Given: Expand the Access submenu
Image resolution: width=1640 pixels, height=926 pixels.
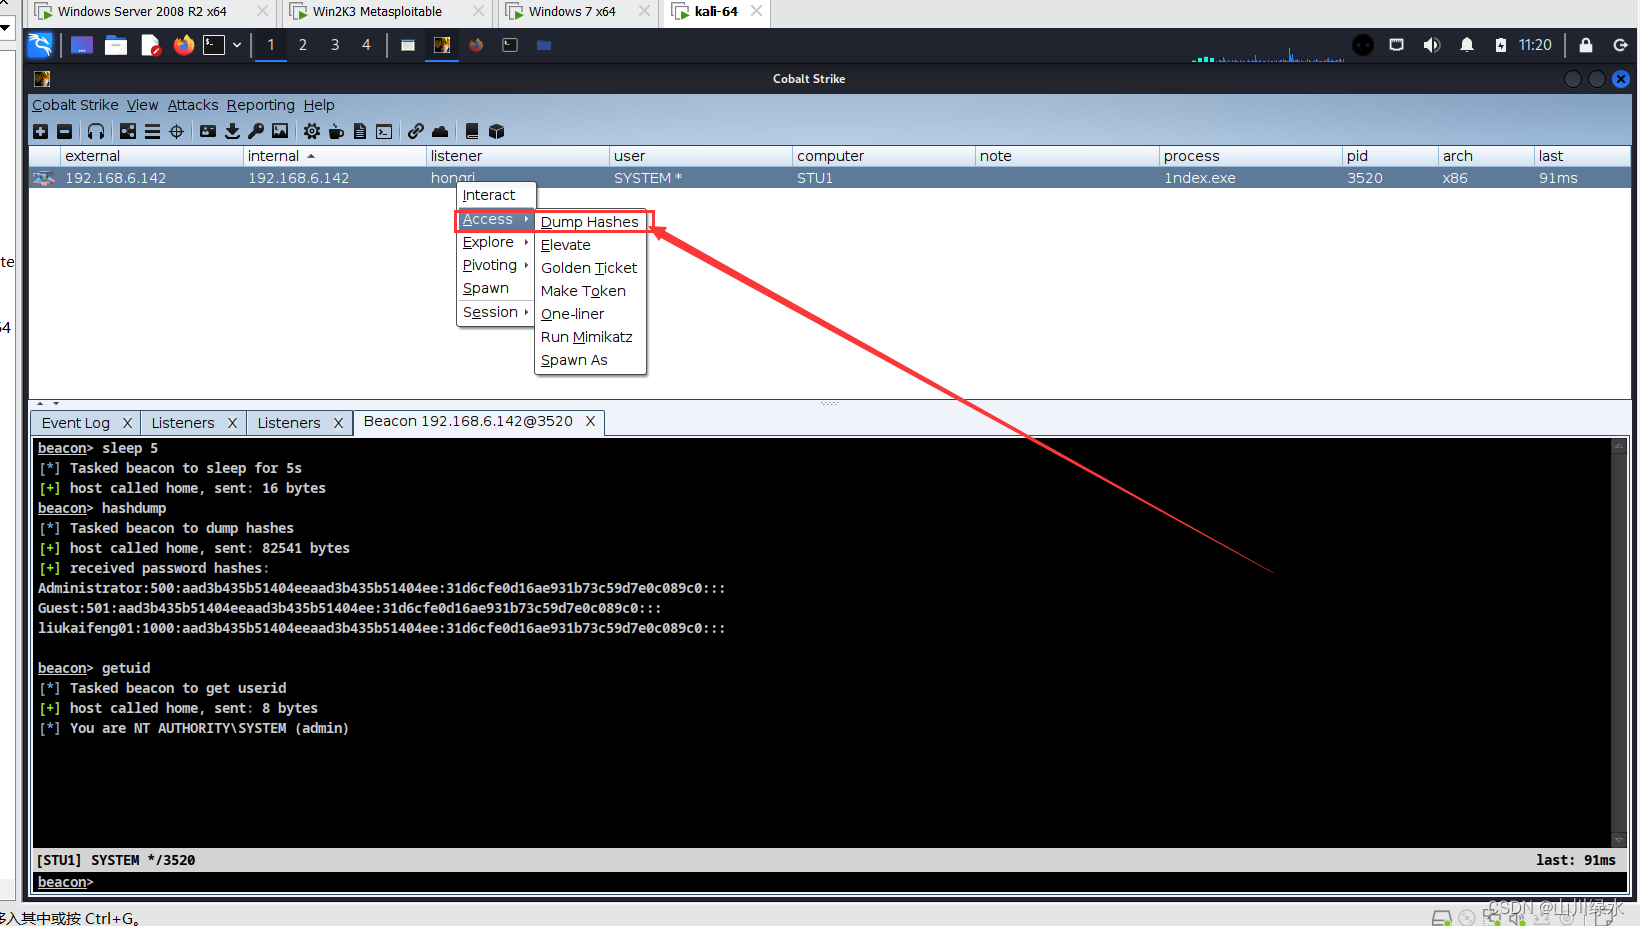Looking at the screenshot, I should pos(495,219).
